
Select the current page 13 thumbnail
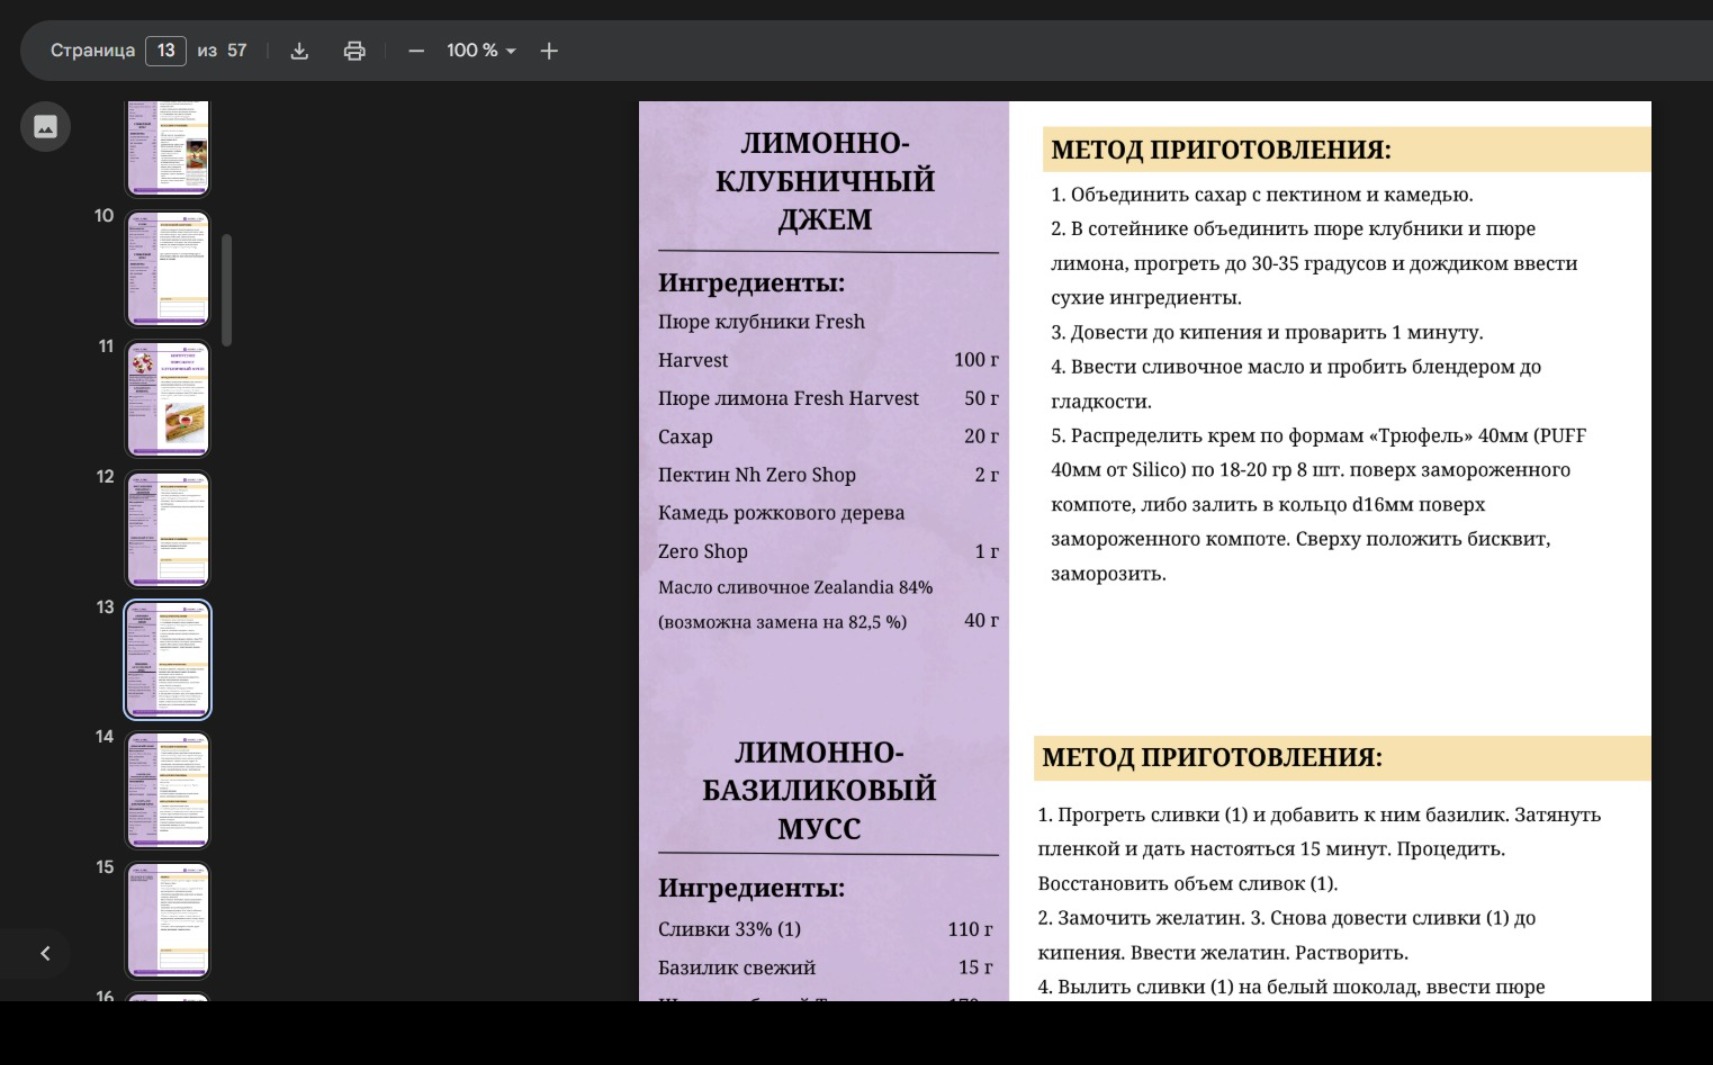(168, 660)
